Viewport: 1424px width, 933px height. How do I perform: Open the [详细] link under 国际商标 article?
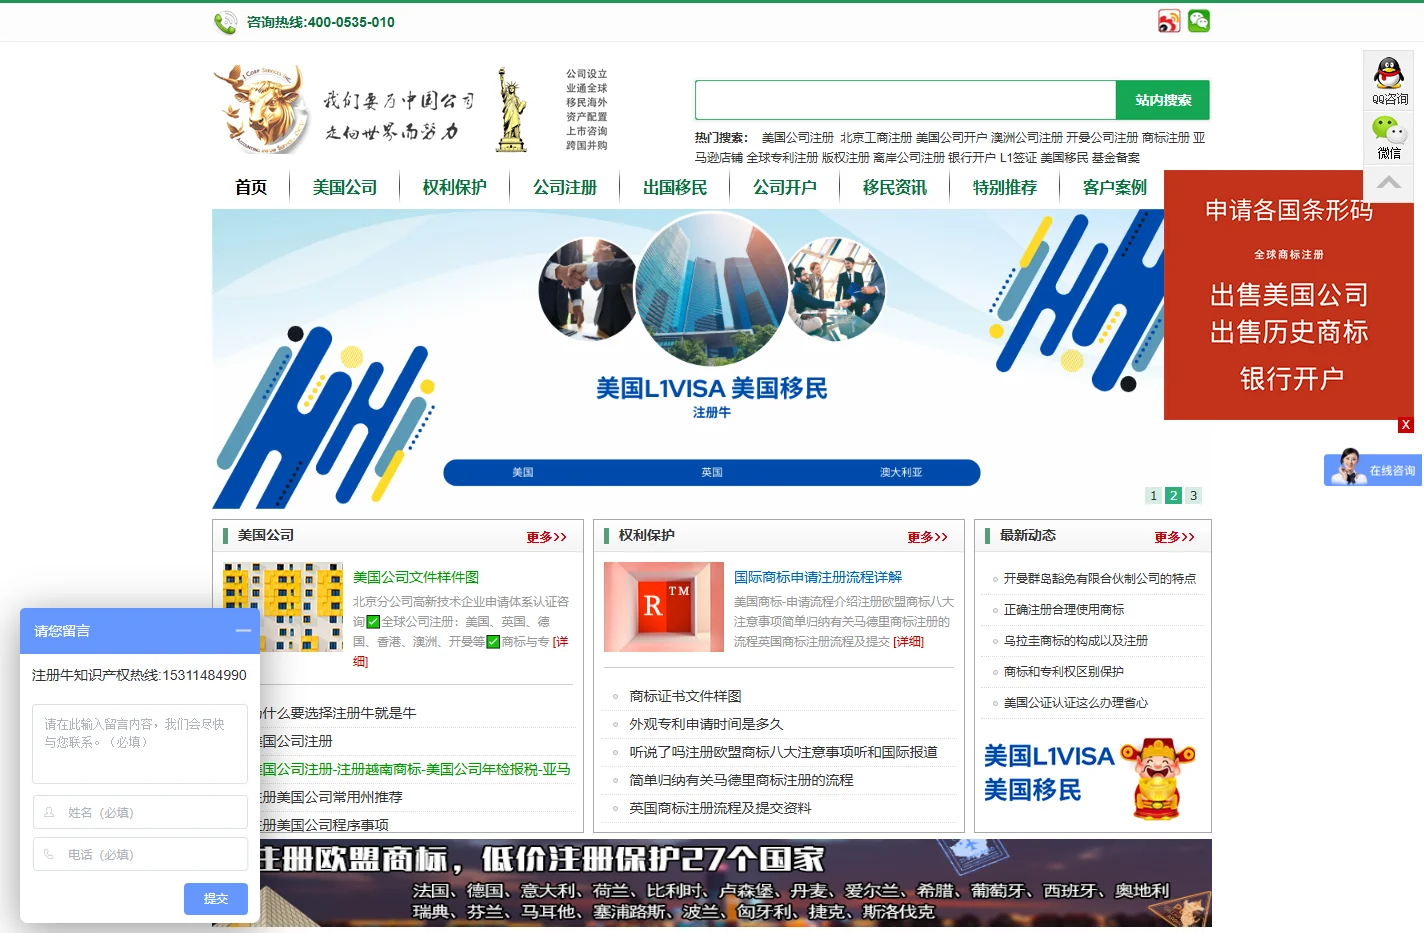pos(909,642)
